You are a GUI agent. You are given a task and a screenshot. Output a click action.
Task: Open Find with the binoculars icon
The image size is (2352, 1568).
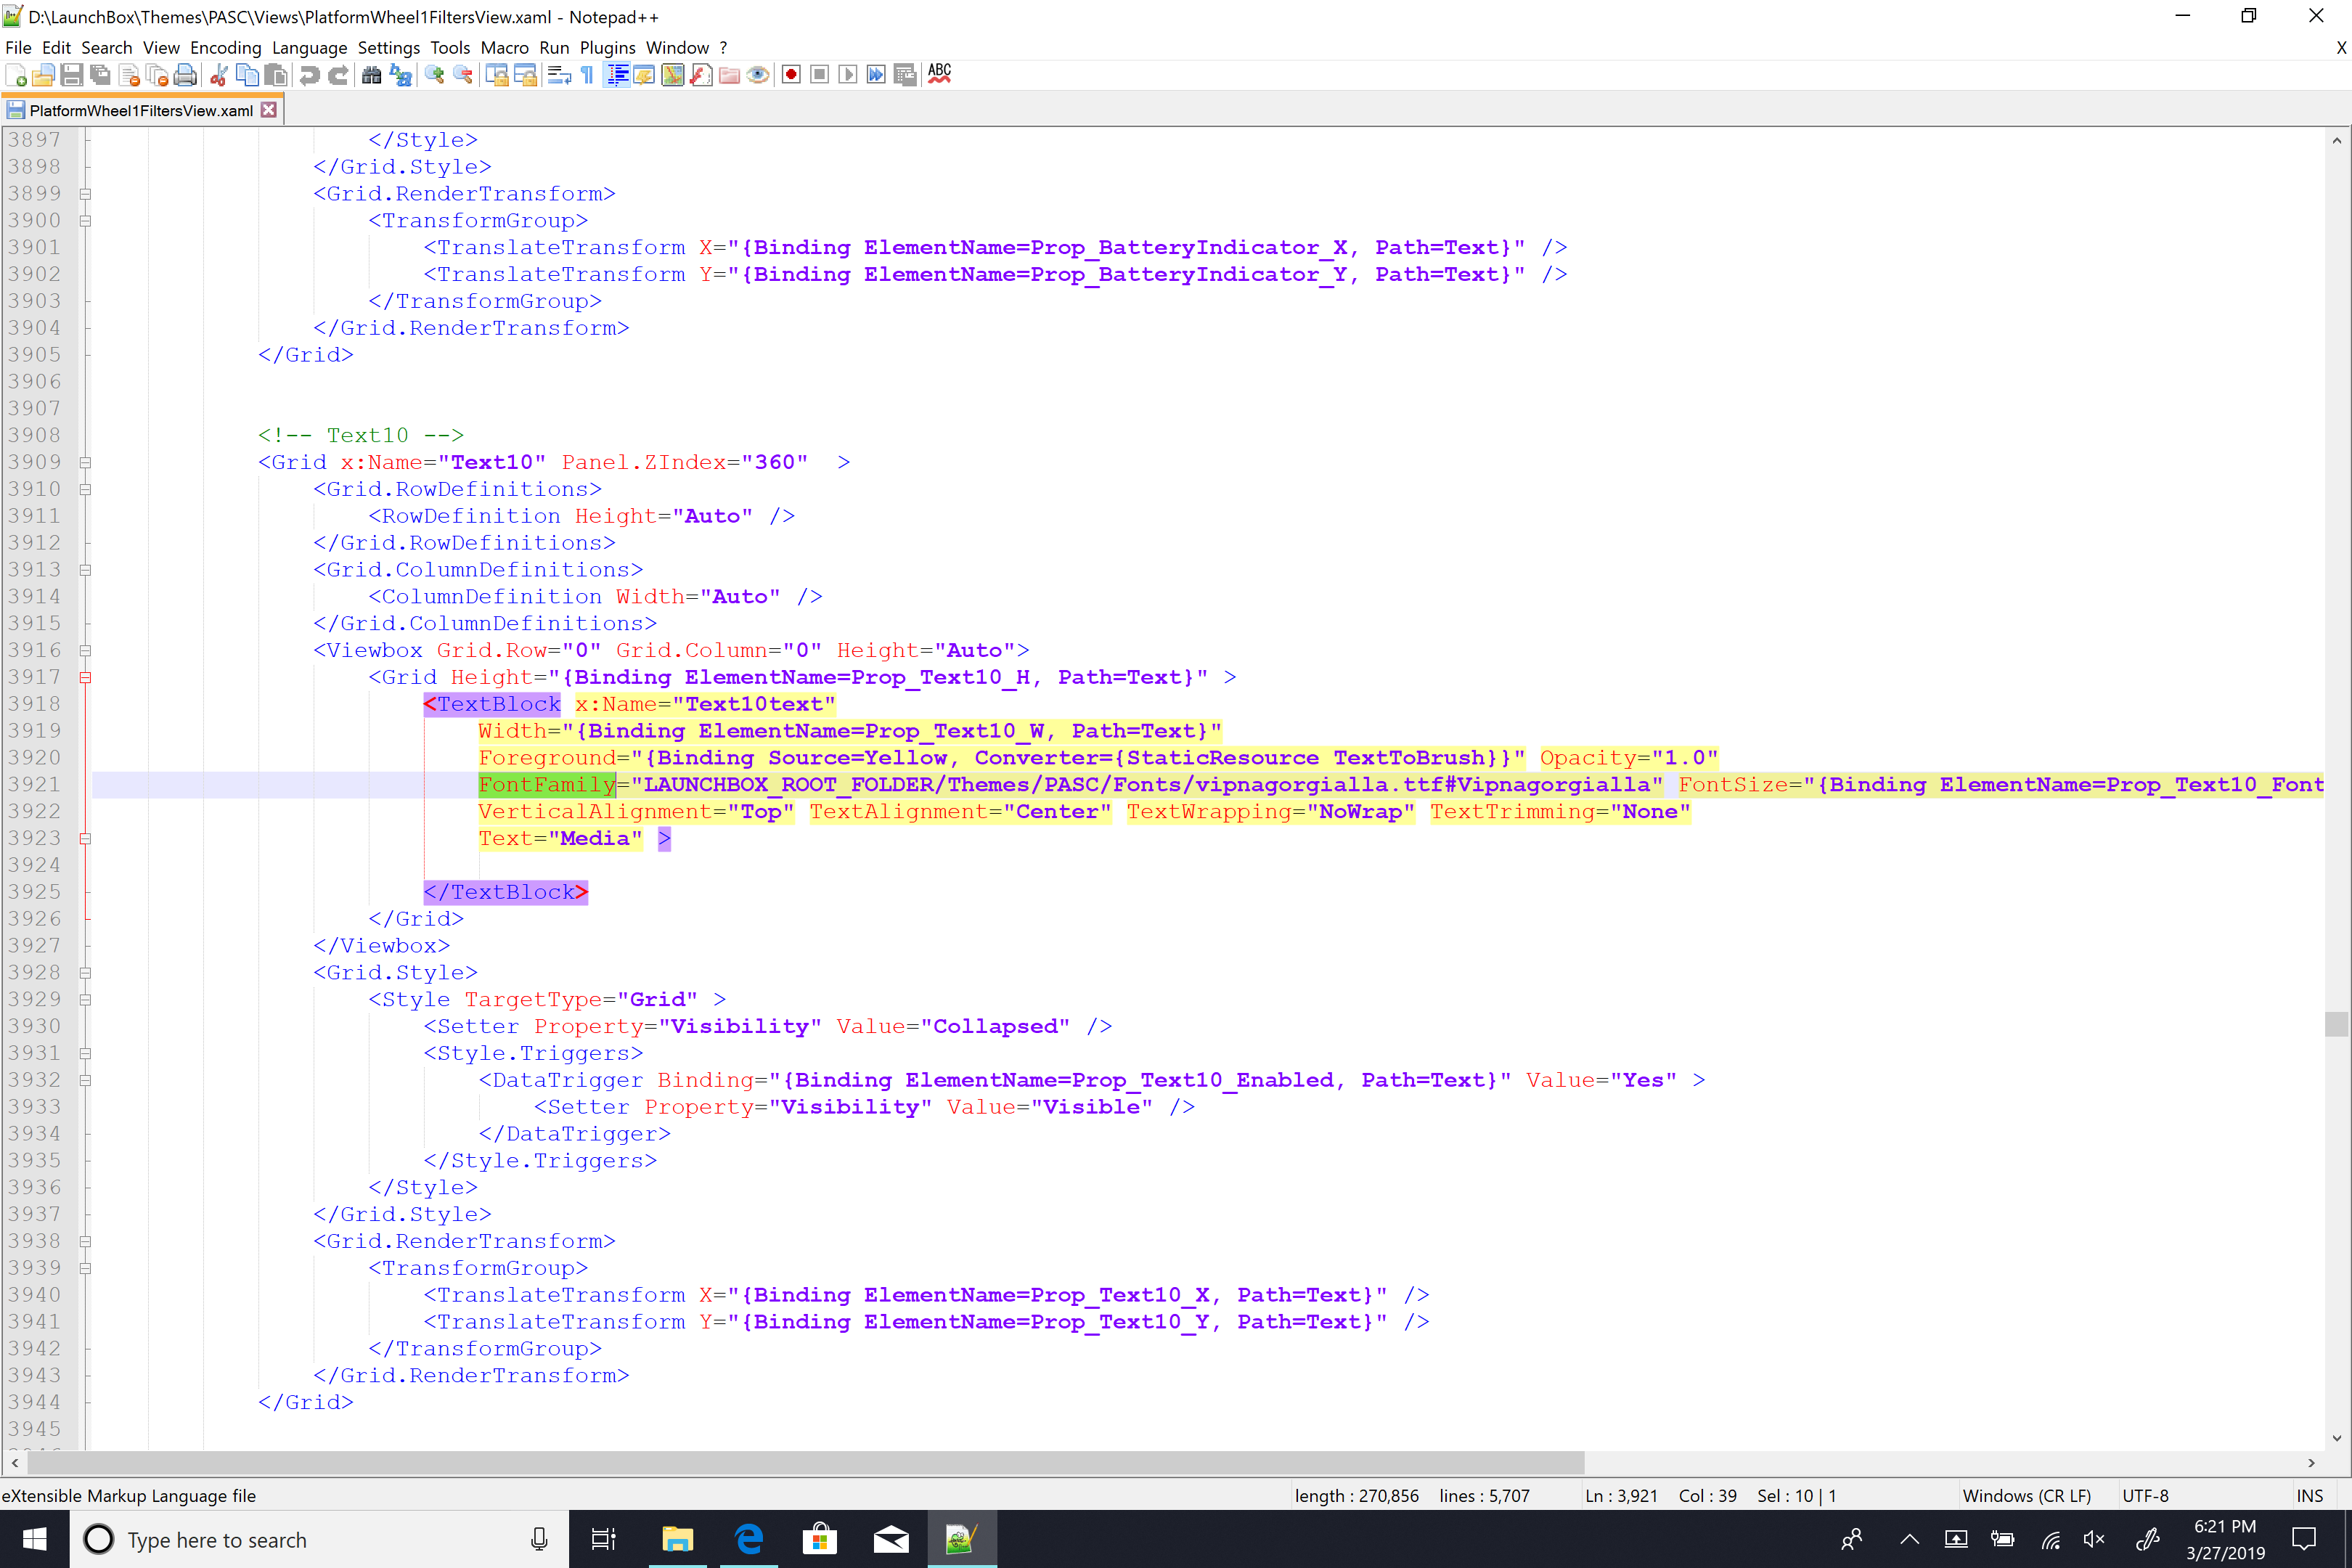(x=372, y=75)
